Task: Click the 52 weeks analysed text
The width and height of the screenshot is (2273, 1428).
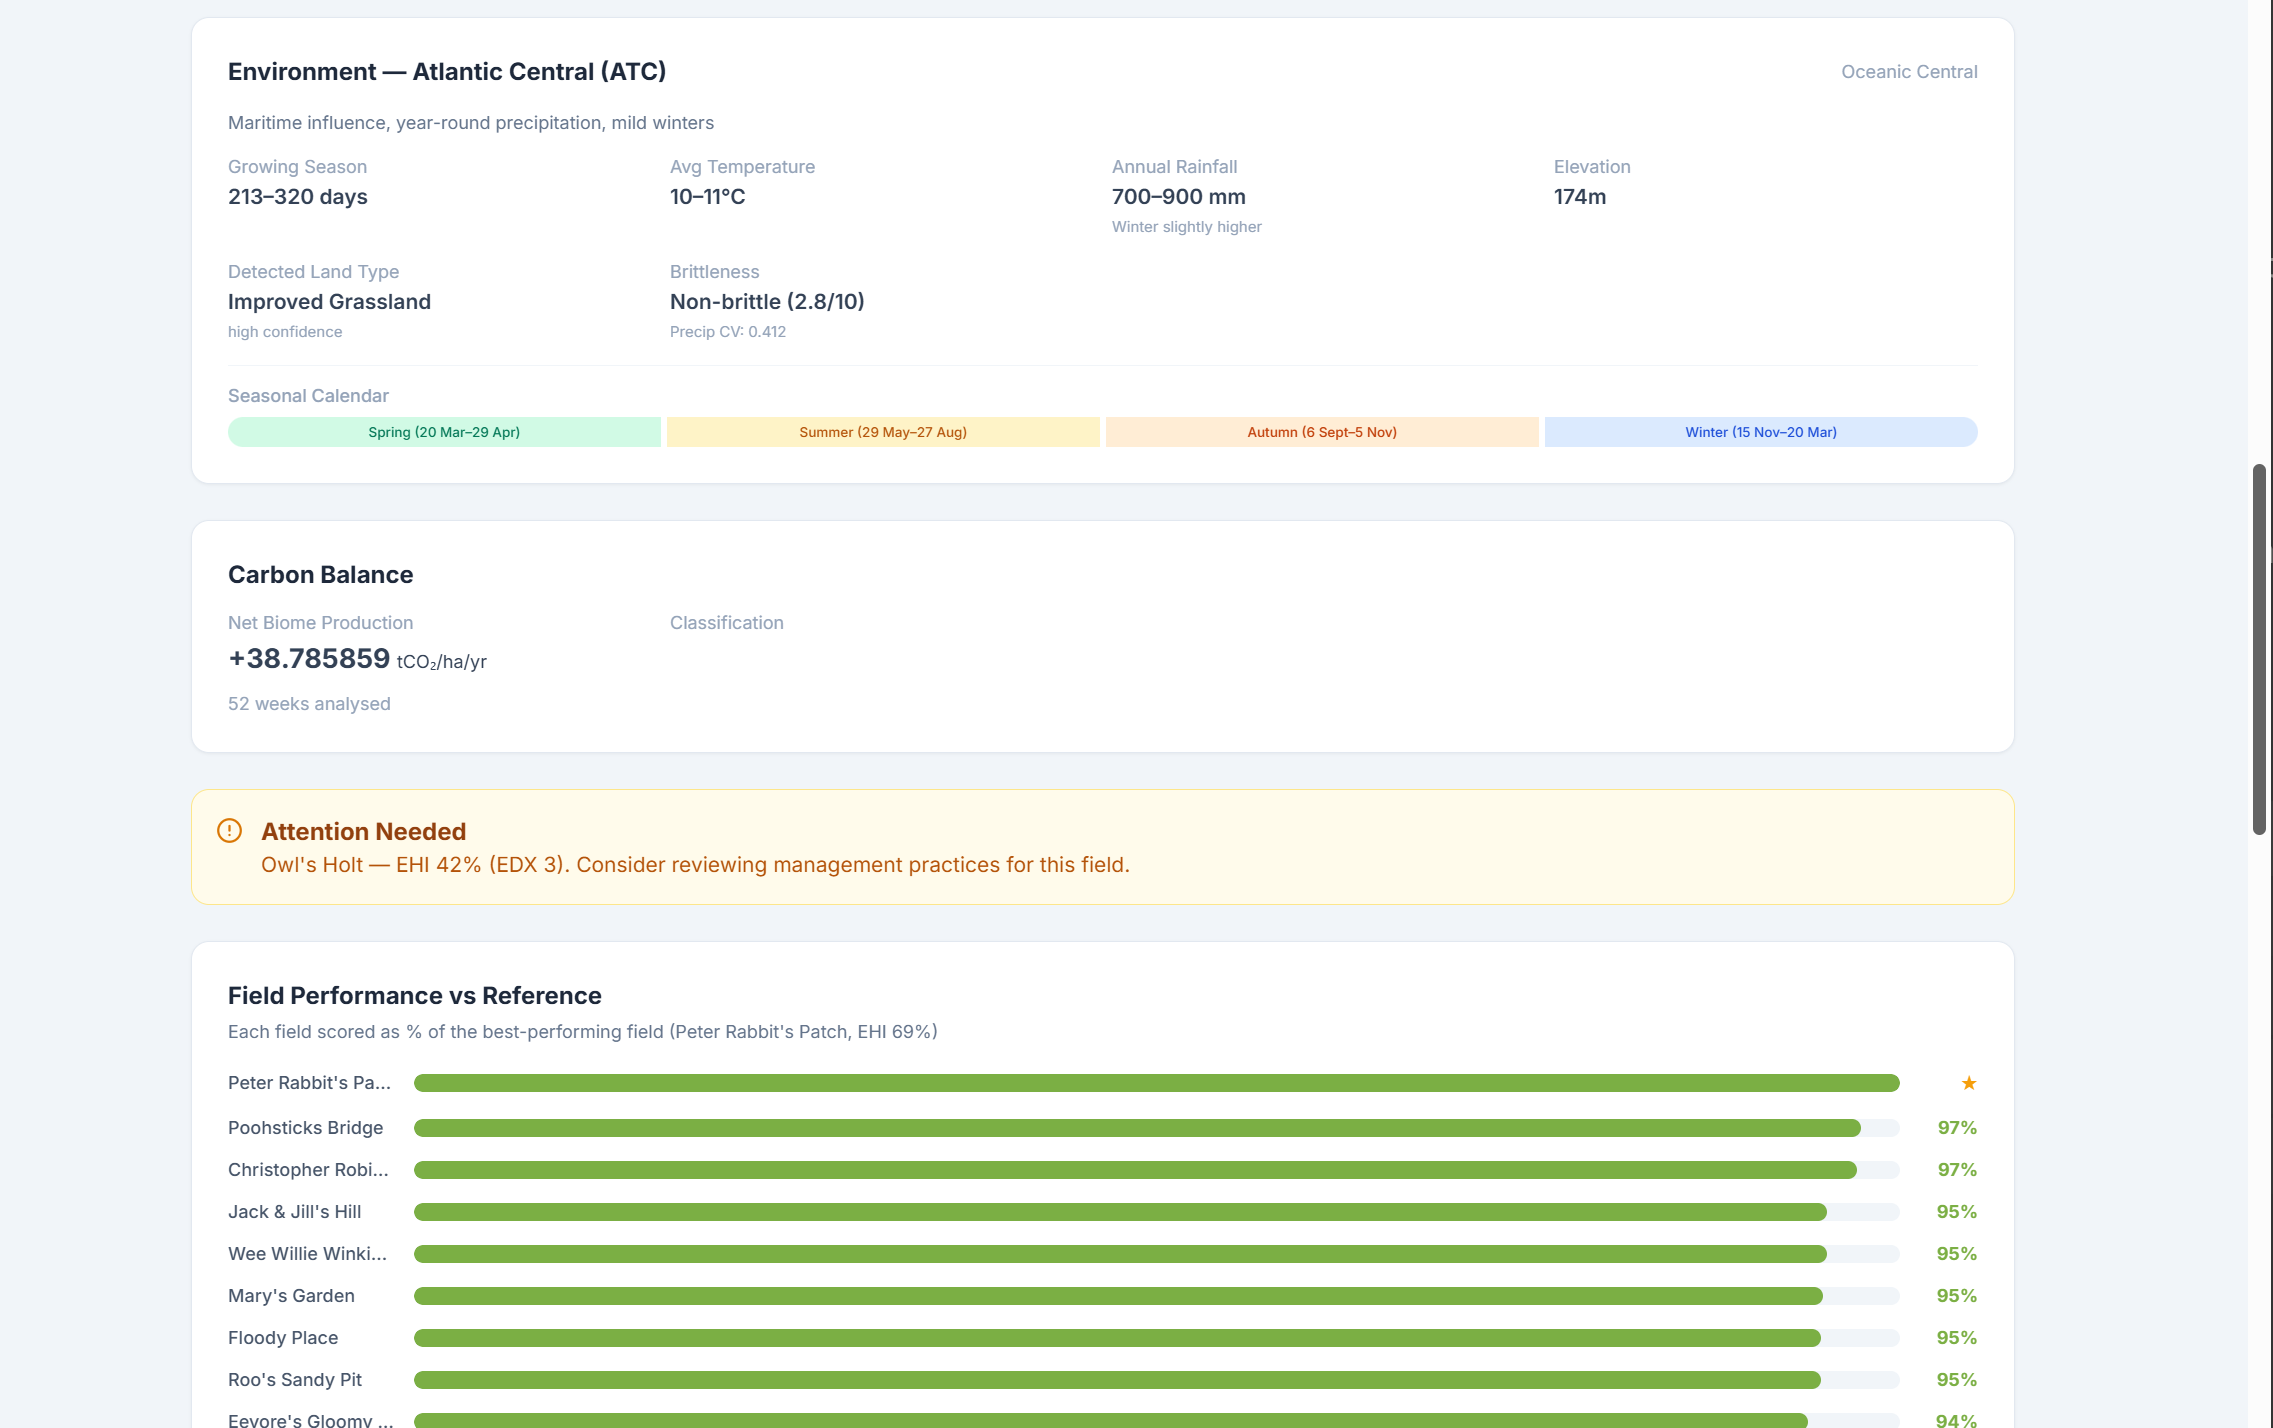Action: click(309, 704)
